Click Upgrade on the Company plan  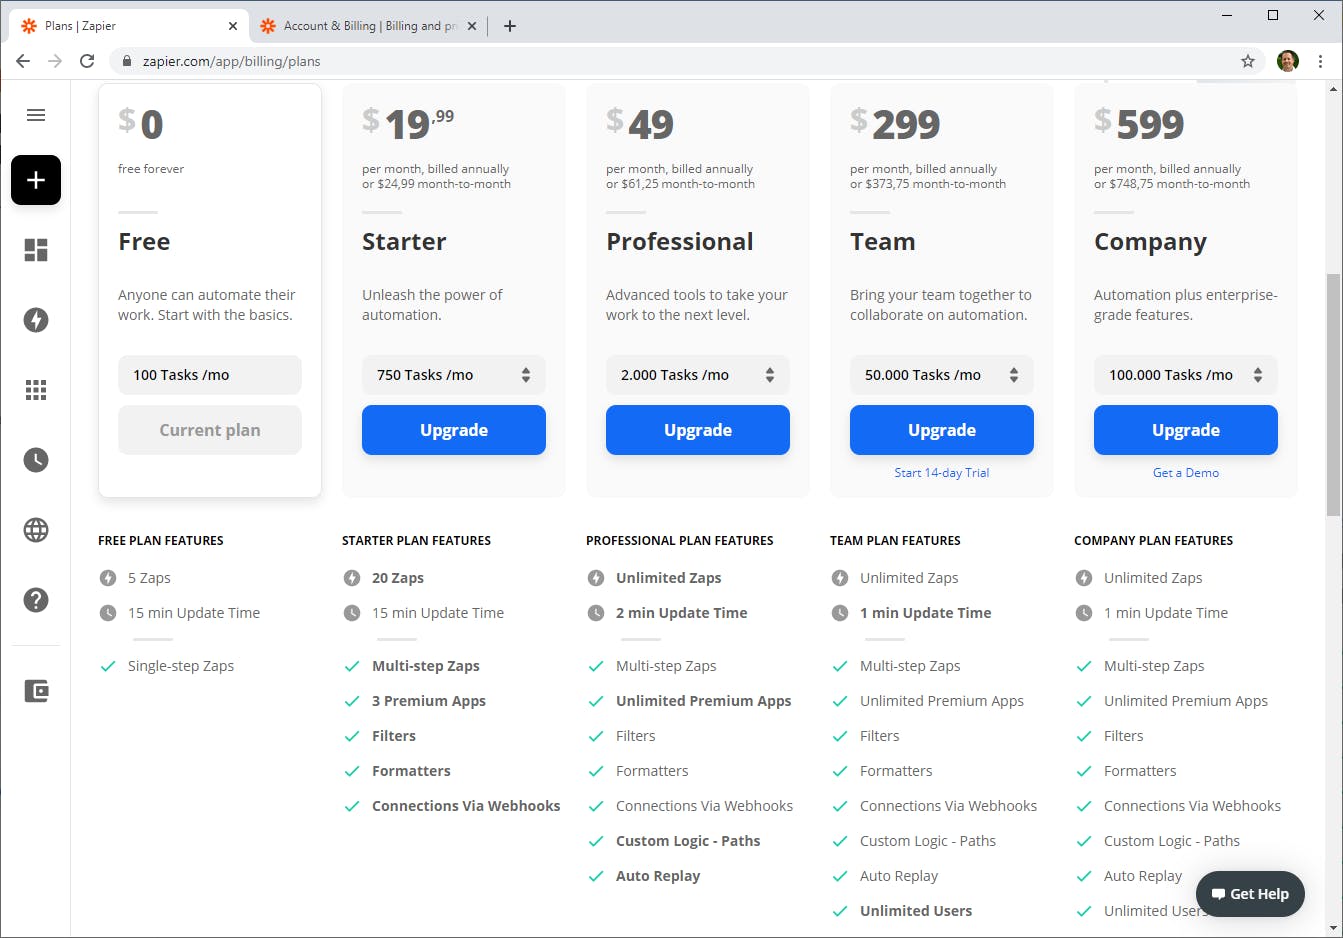point(1186,430)
